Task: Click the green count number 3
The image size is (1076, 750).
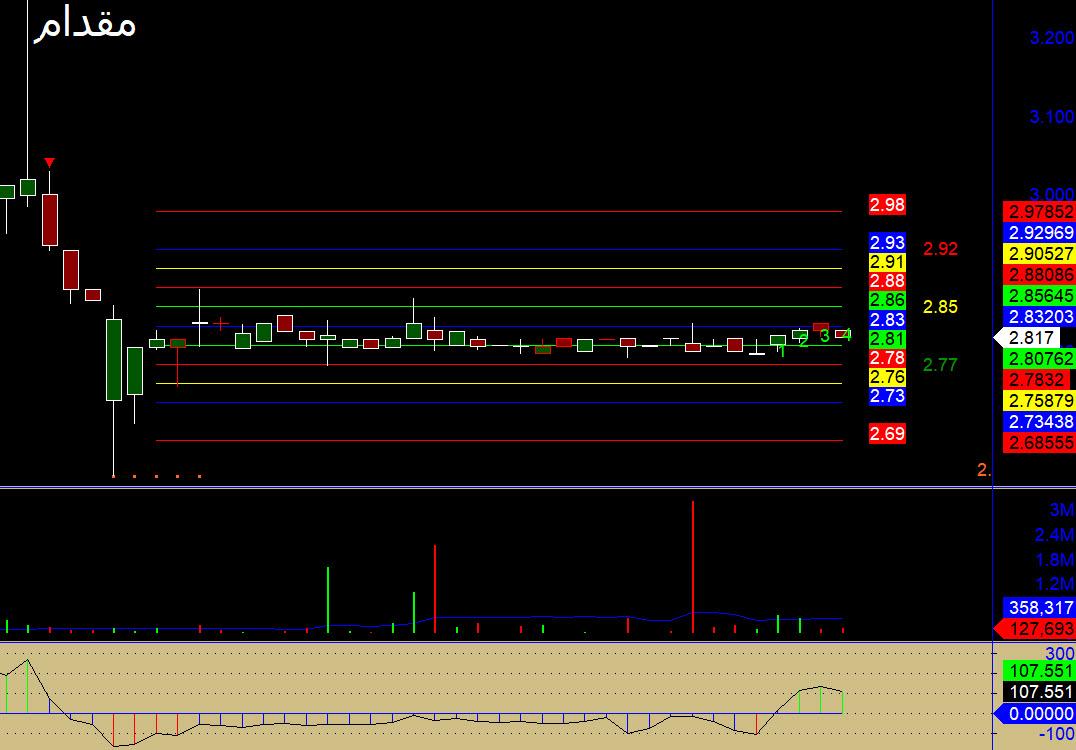Action: [x=825, y=336]
